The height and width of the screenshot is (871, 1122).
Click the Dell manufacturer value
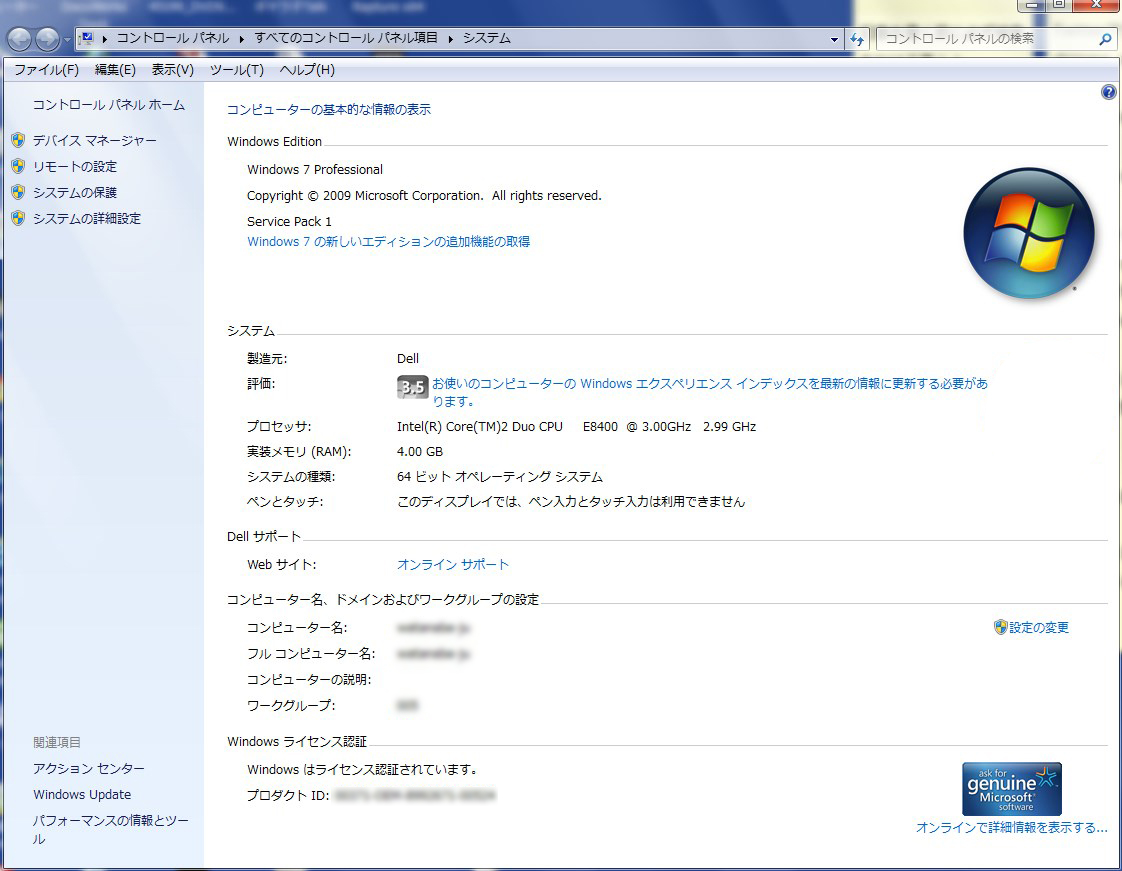tap(408, 359)
